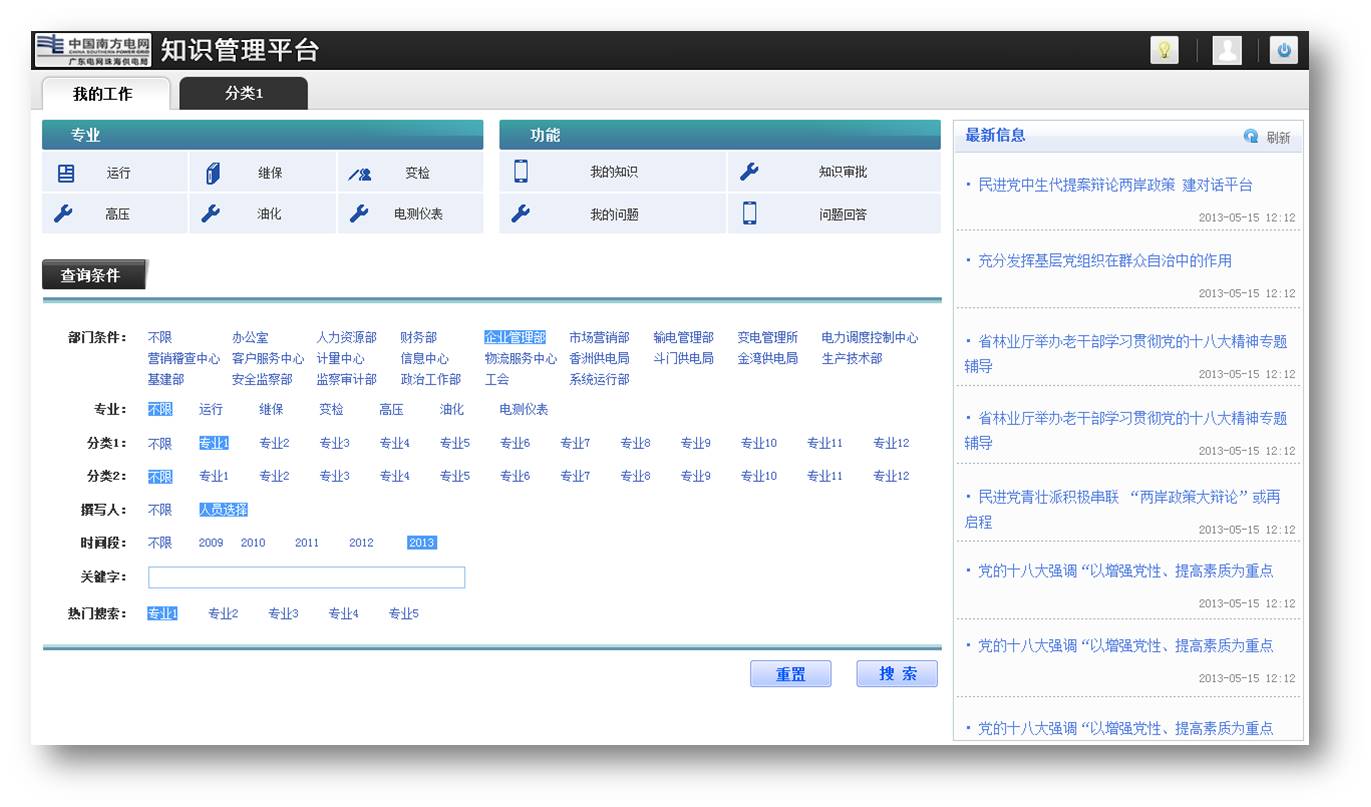This screenshot has height=807, width=1371.
Task: Click the wrench icon beside 我的问题
Action: click(521, 213)
